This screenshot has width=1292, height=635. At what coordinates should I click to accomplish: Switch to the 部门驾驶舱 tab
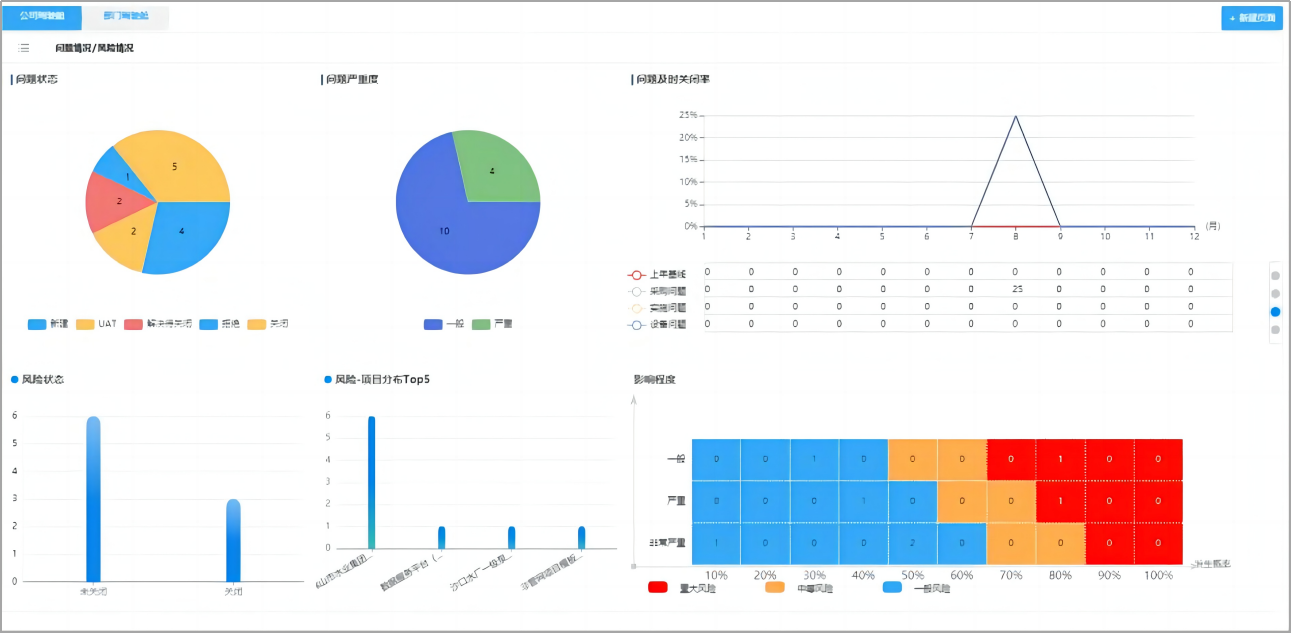[x=126, y=17]
